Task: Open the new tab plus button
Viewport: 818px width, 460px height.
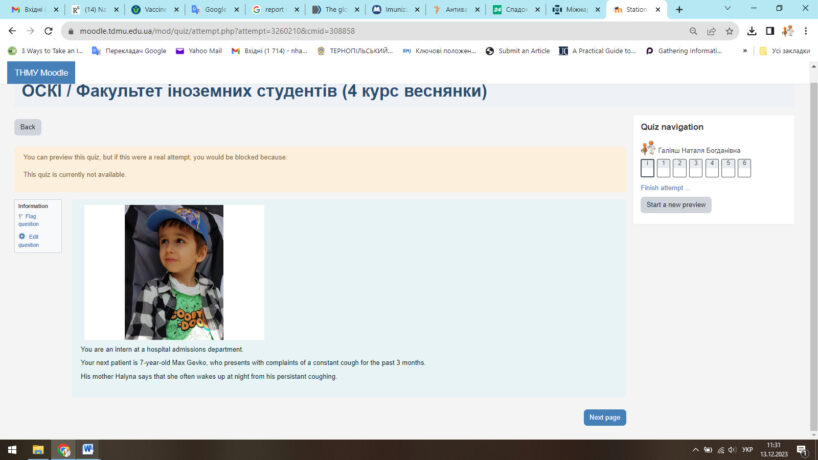Action: pyautogui.click(x=680, y=9)
